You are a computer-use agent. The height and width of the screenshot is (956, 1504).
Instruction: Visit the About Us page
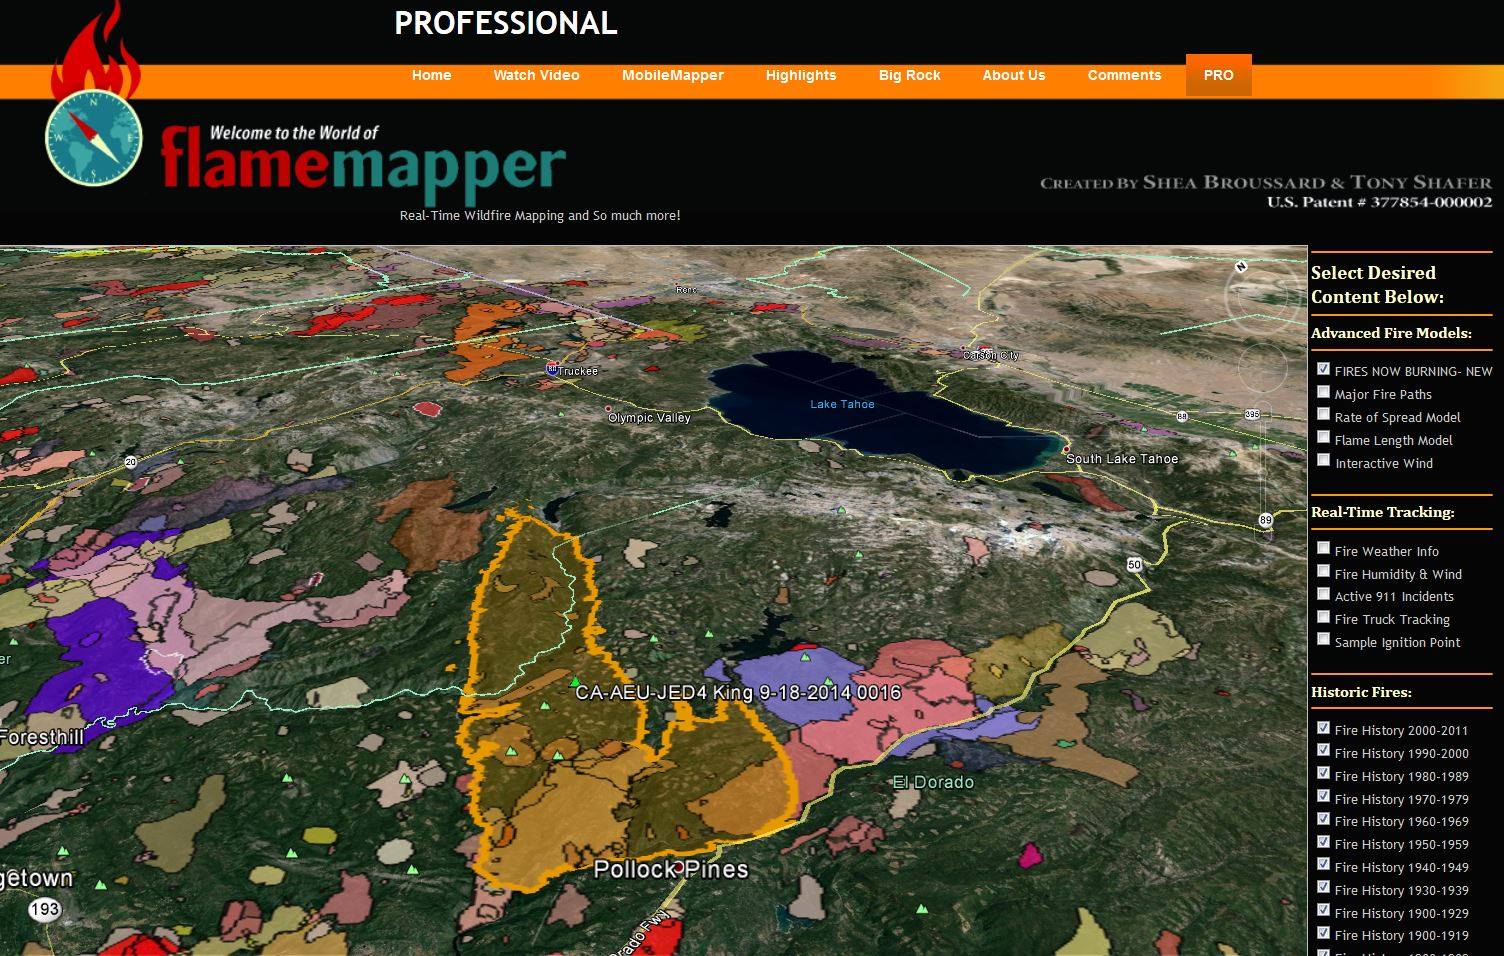[1014, 75]
